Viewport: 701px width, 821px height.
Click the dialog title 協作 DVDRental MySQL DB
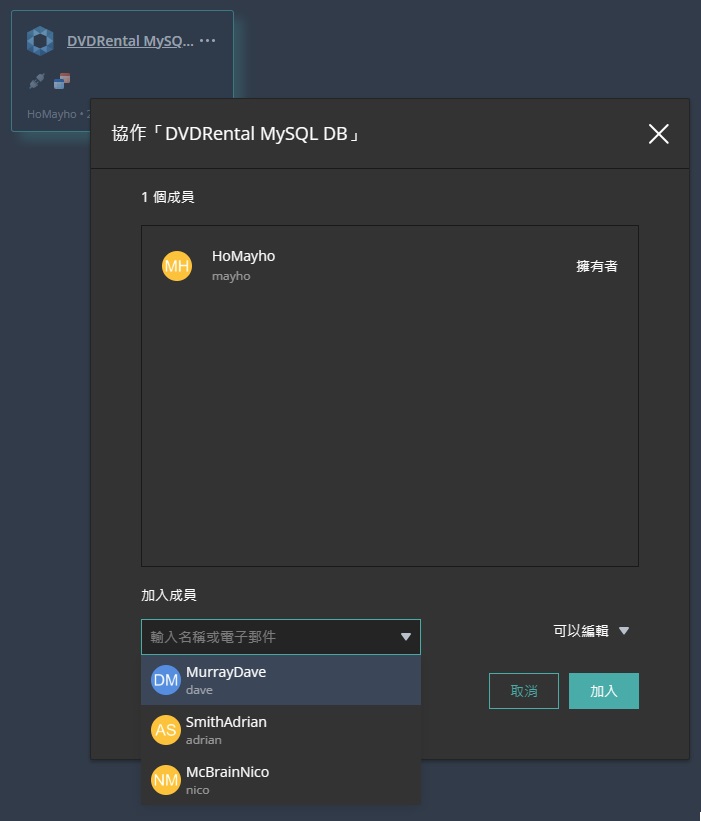coord(236,134)
